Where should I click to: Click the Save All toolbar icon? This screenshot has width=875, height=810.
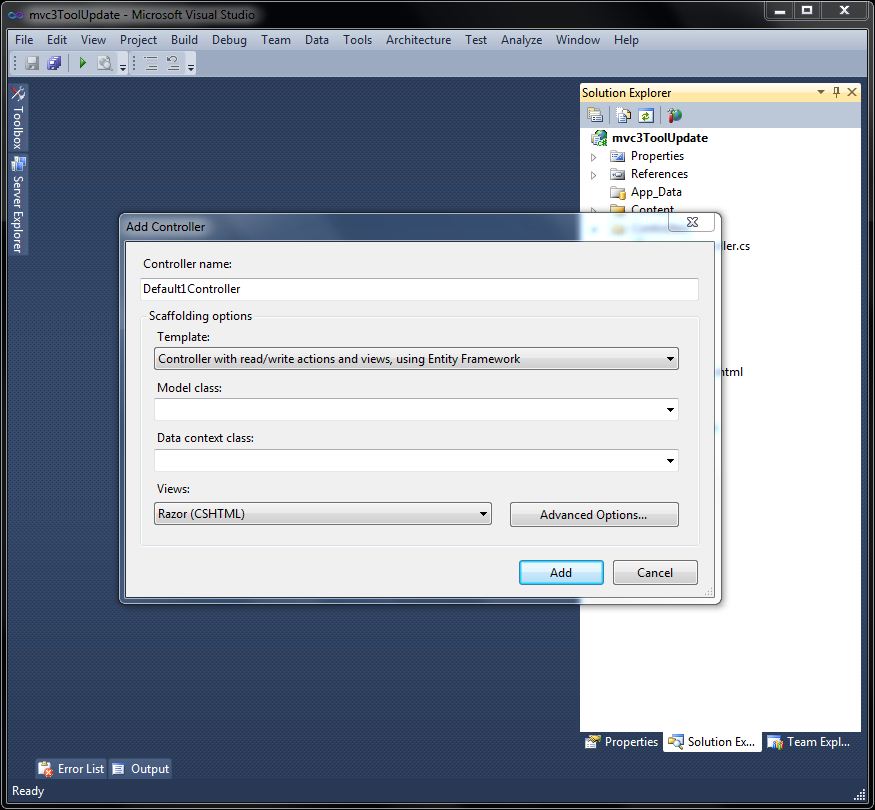tap(54, 63)
